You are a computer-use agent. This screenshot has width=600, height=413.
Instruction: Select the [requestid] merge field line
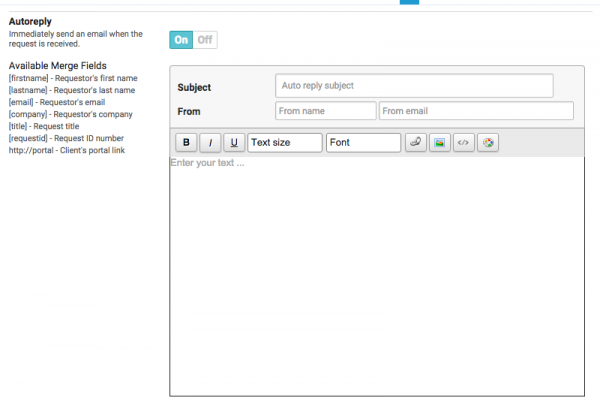66,138
